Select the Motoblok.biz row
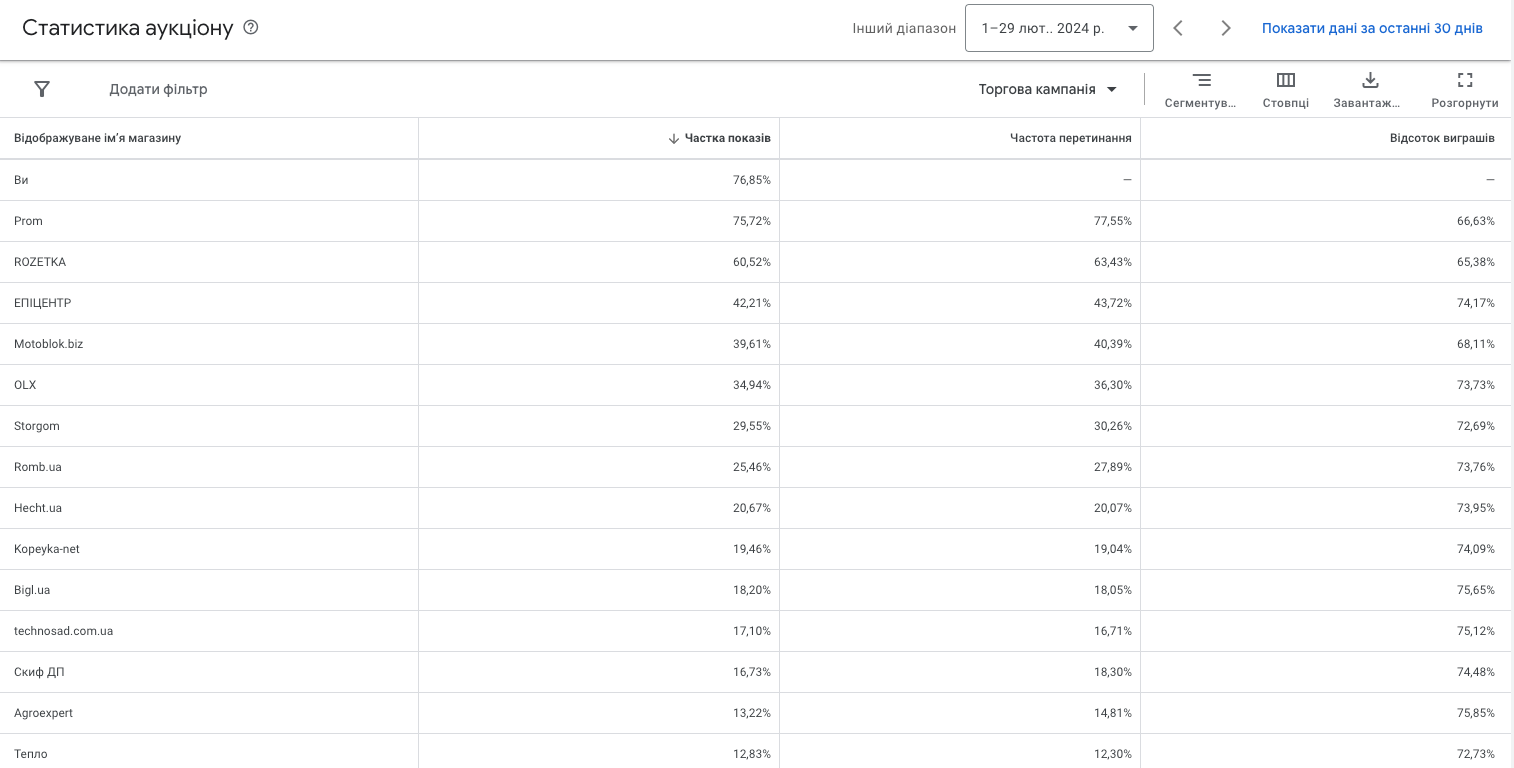This screenshot has height=768, width=1514. coord(756,344)
